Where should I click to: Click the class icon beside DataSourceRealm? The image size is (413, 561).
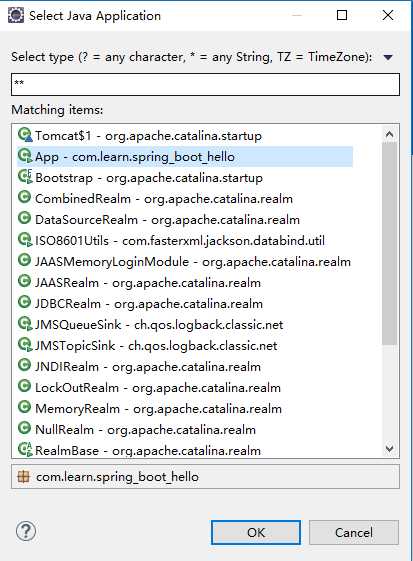click(24, 218)
